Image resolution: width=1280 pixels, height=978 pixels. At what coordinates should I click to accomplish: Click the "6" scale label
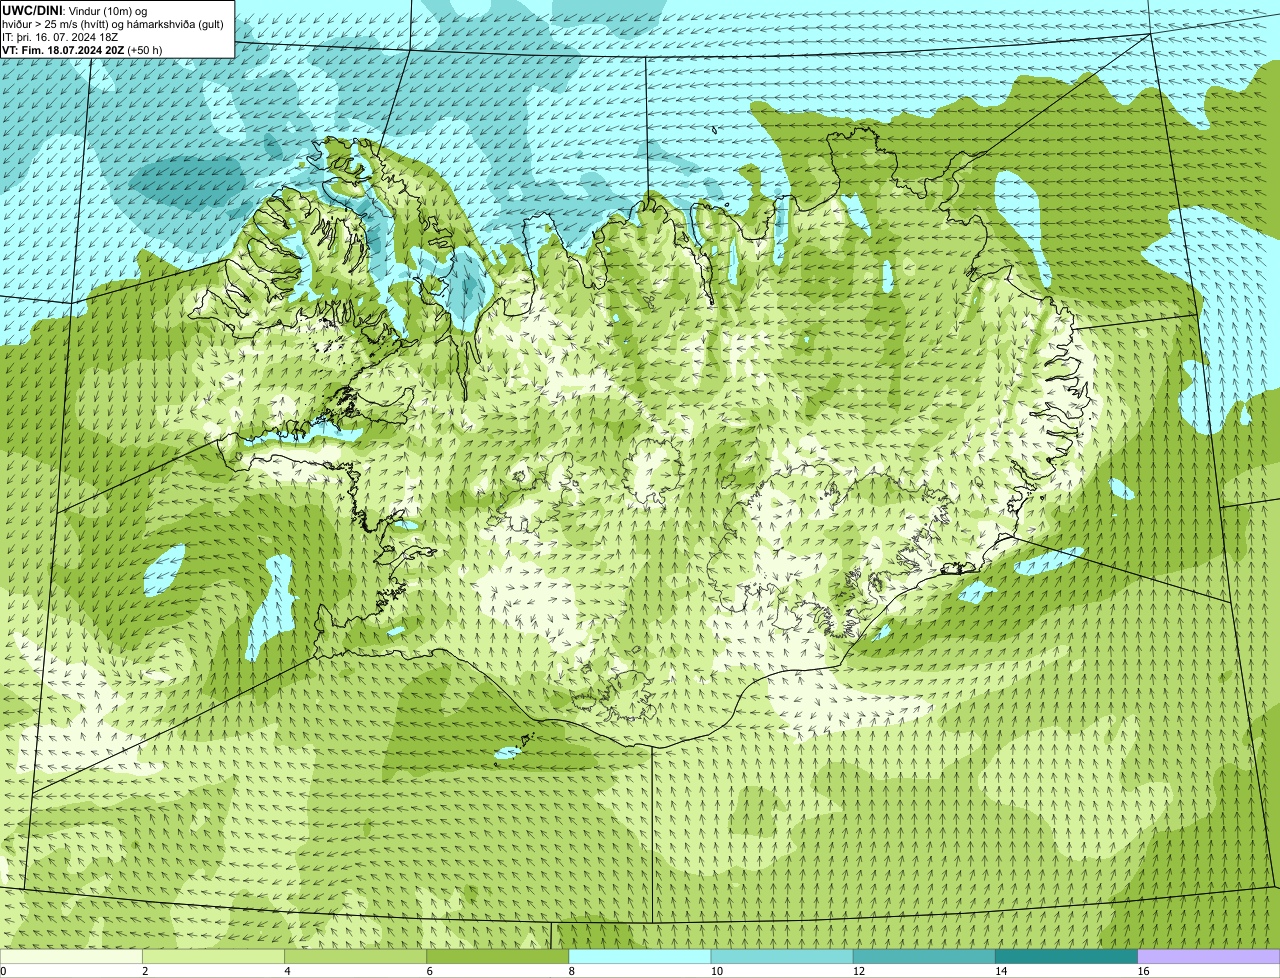tap(429, 971)
